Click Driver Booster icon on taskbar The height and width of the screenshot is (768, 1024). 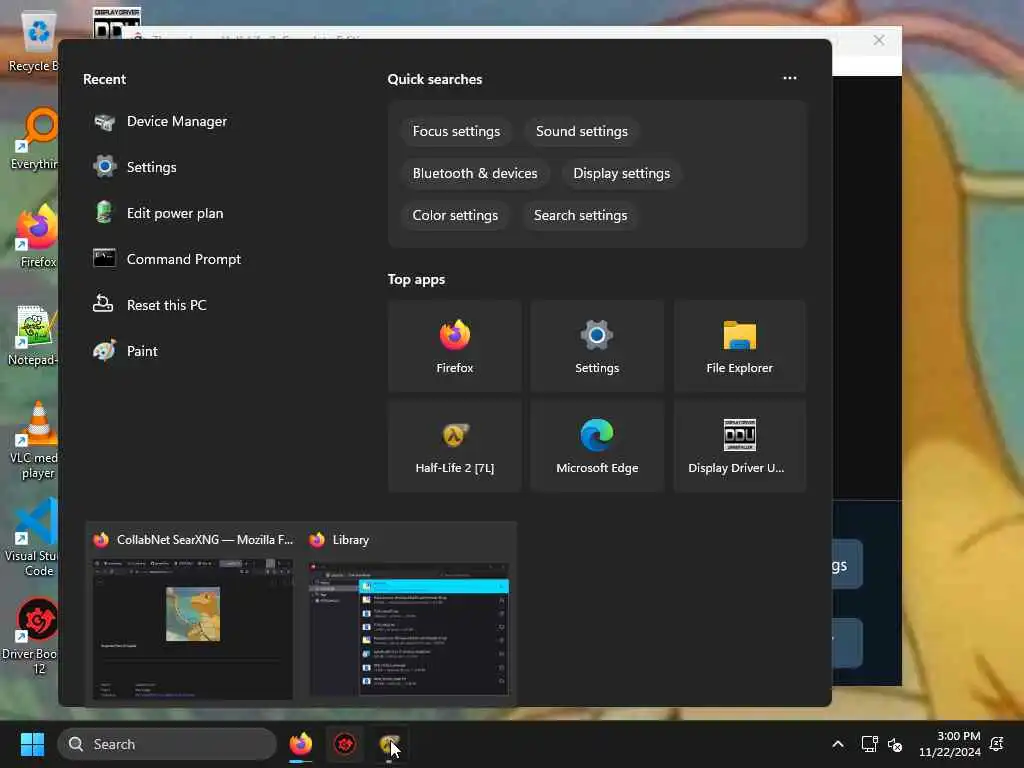tap(345, 744)
